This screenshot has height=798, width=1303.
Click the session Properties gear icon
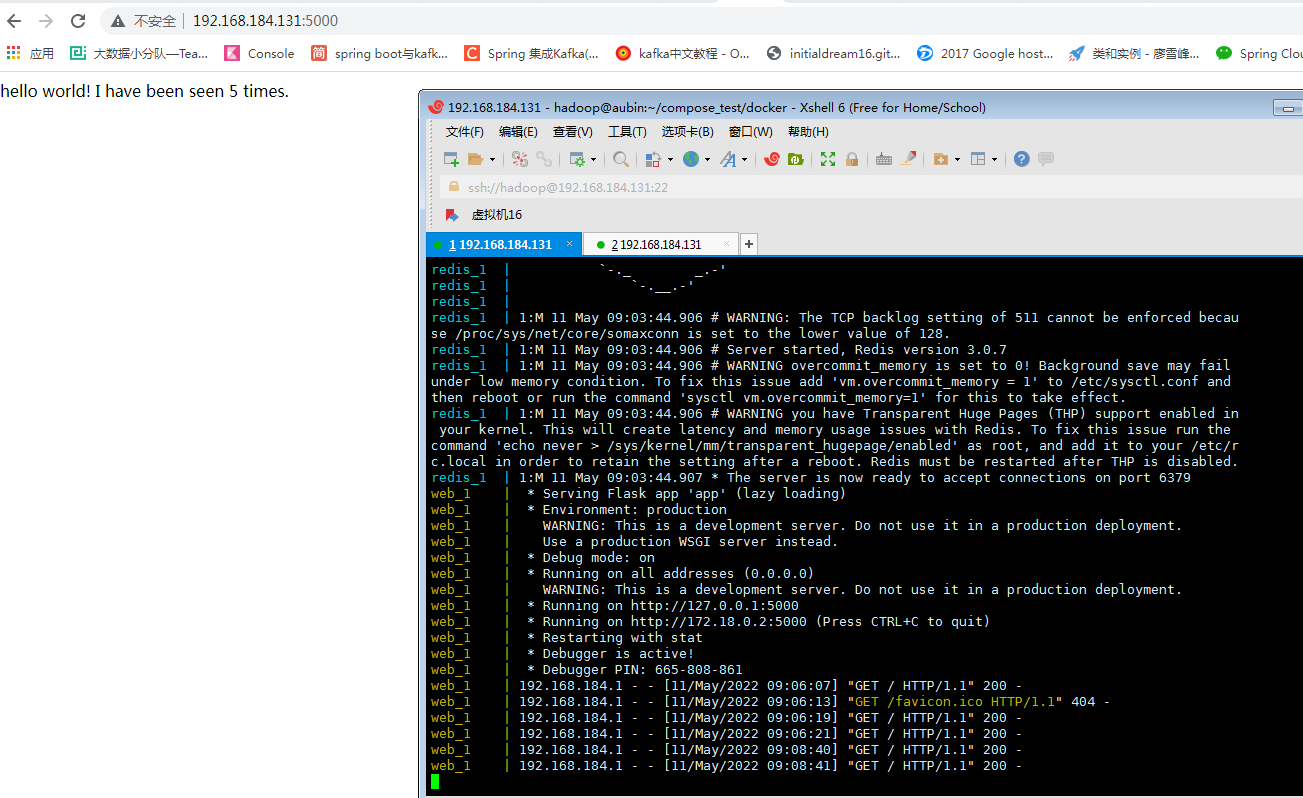576,159
